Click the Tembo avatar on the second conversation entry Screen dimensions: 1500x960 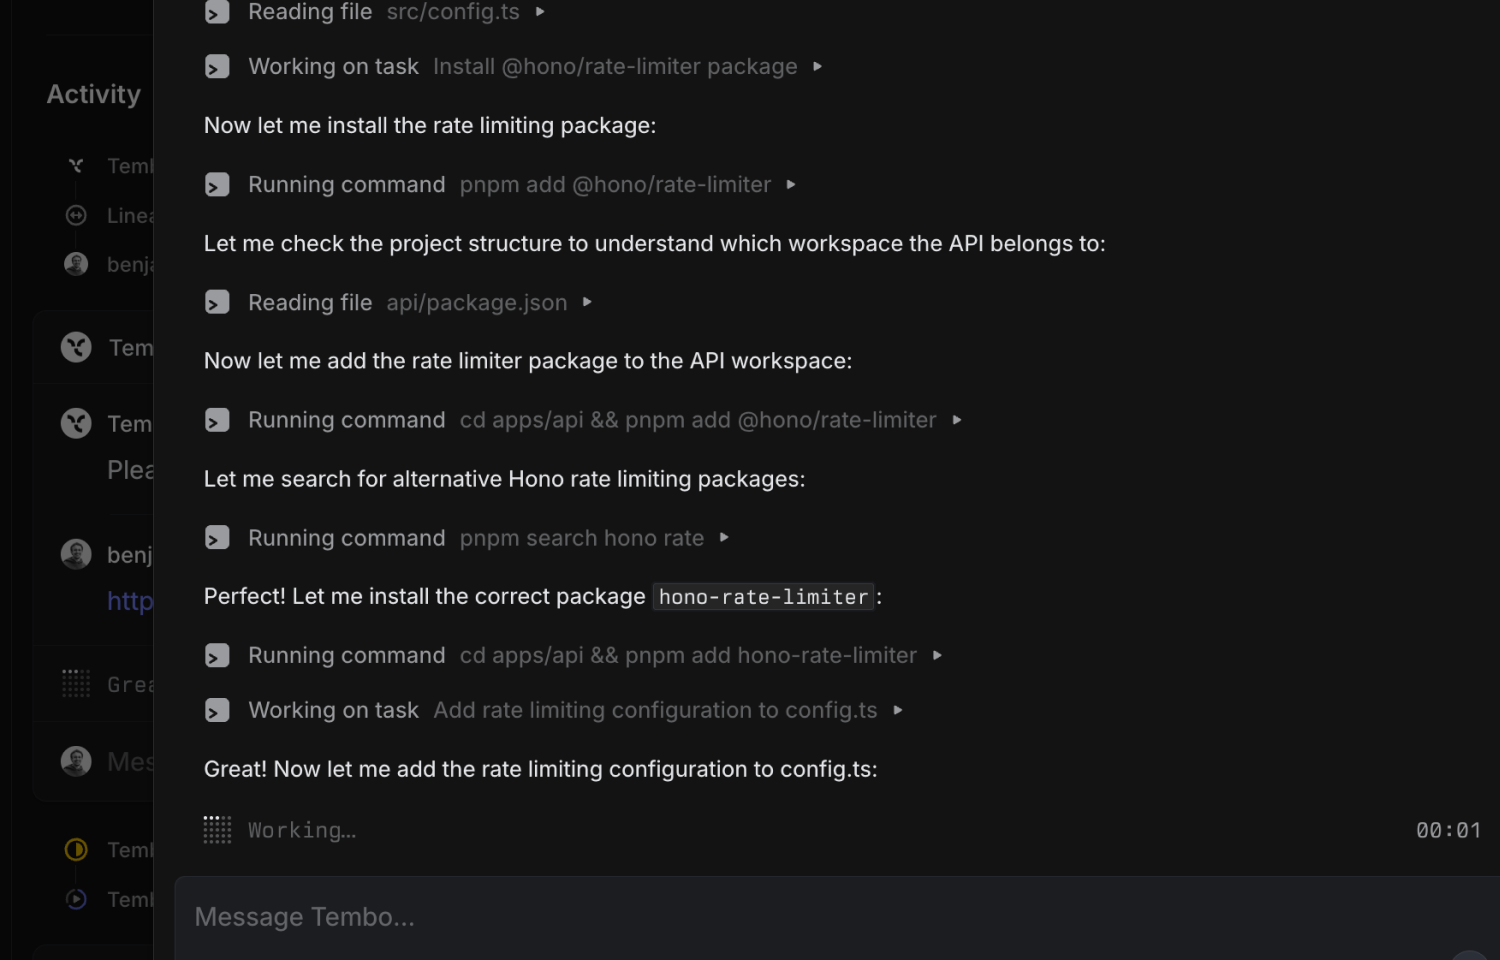coord(76,422)
